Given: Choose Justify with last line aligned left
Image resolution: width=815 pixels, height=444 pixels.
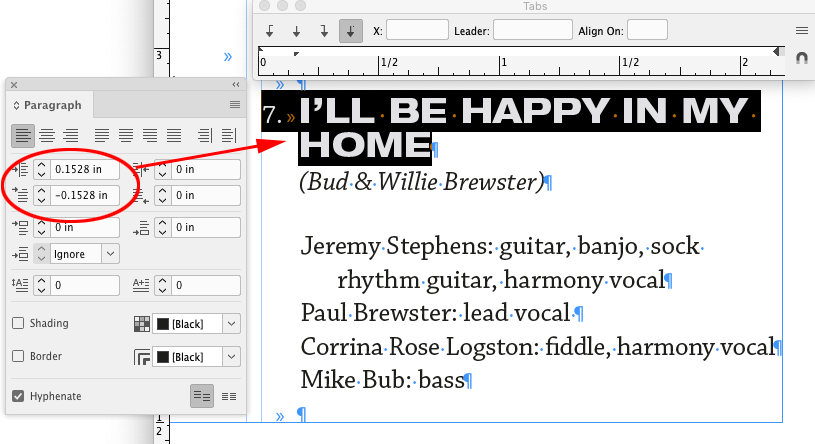Looking at the screenshot, I should tap(102, 136).
